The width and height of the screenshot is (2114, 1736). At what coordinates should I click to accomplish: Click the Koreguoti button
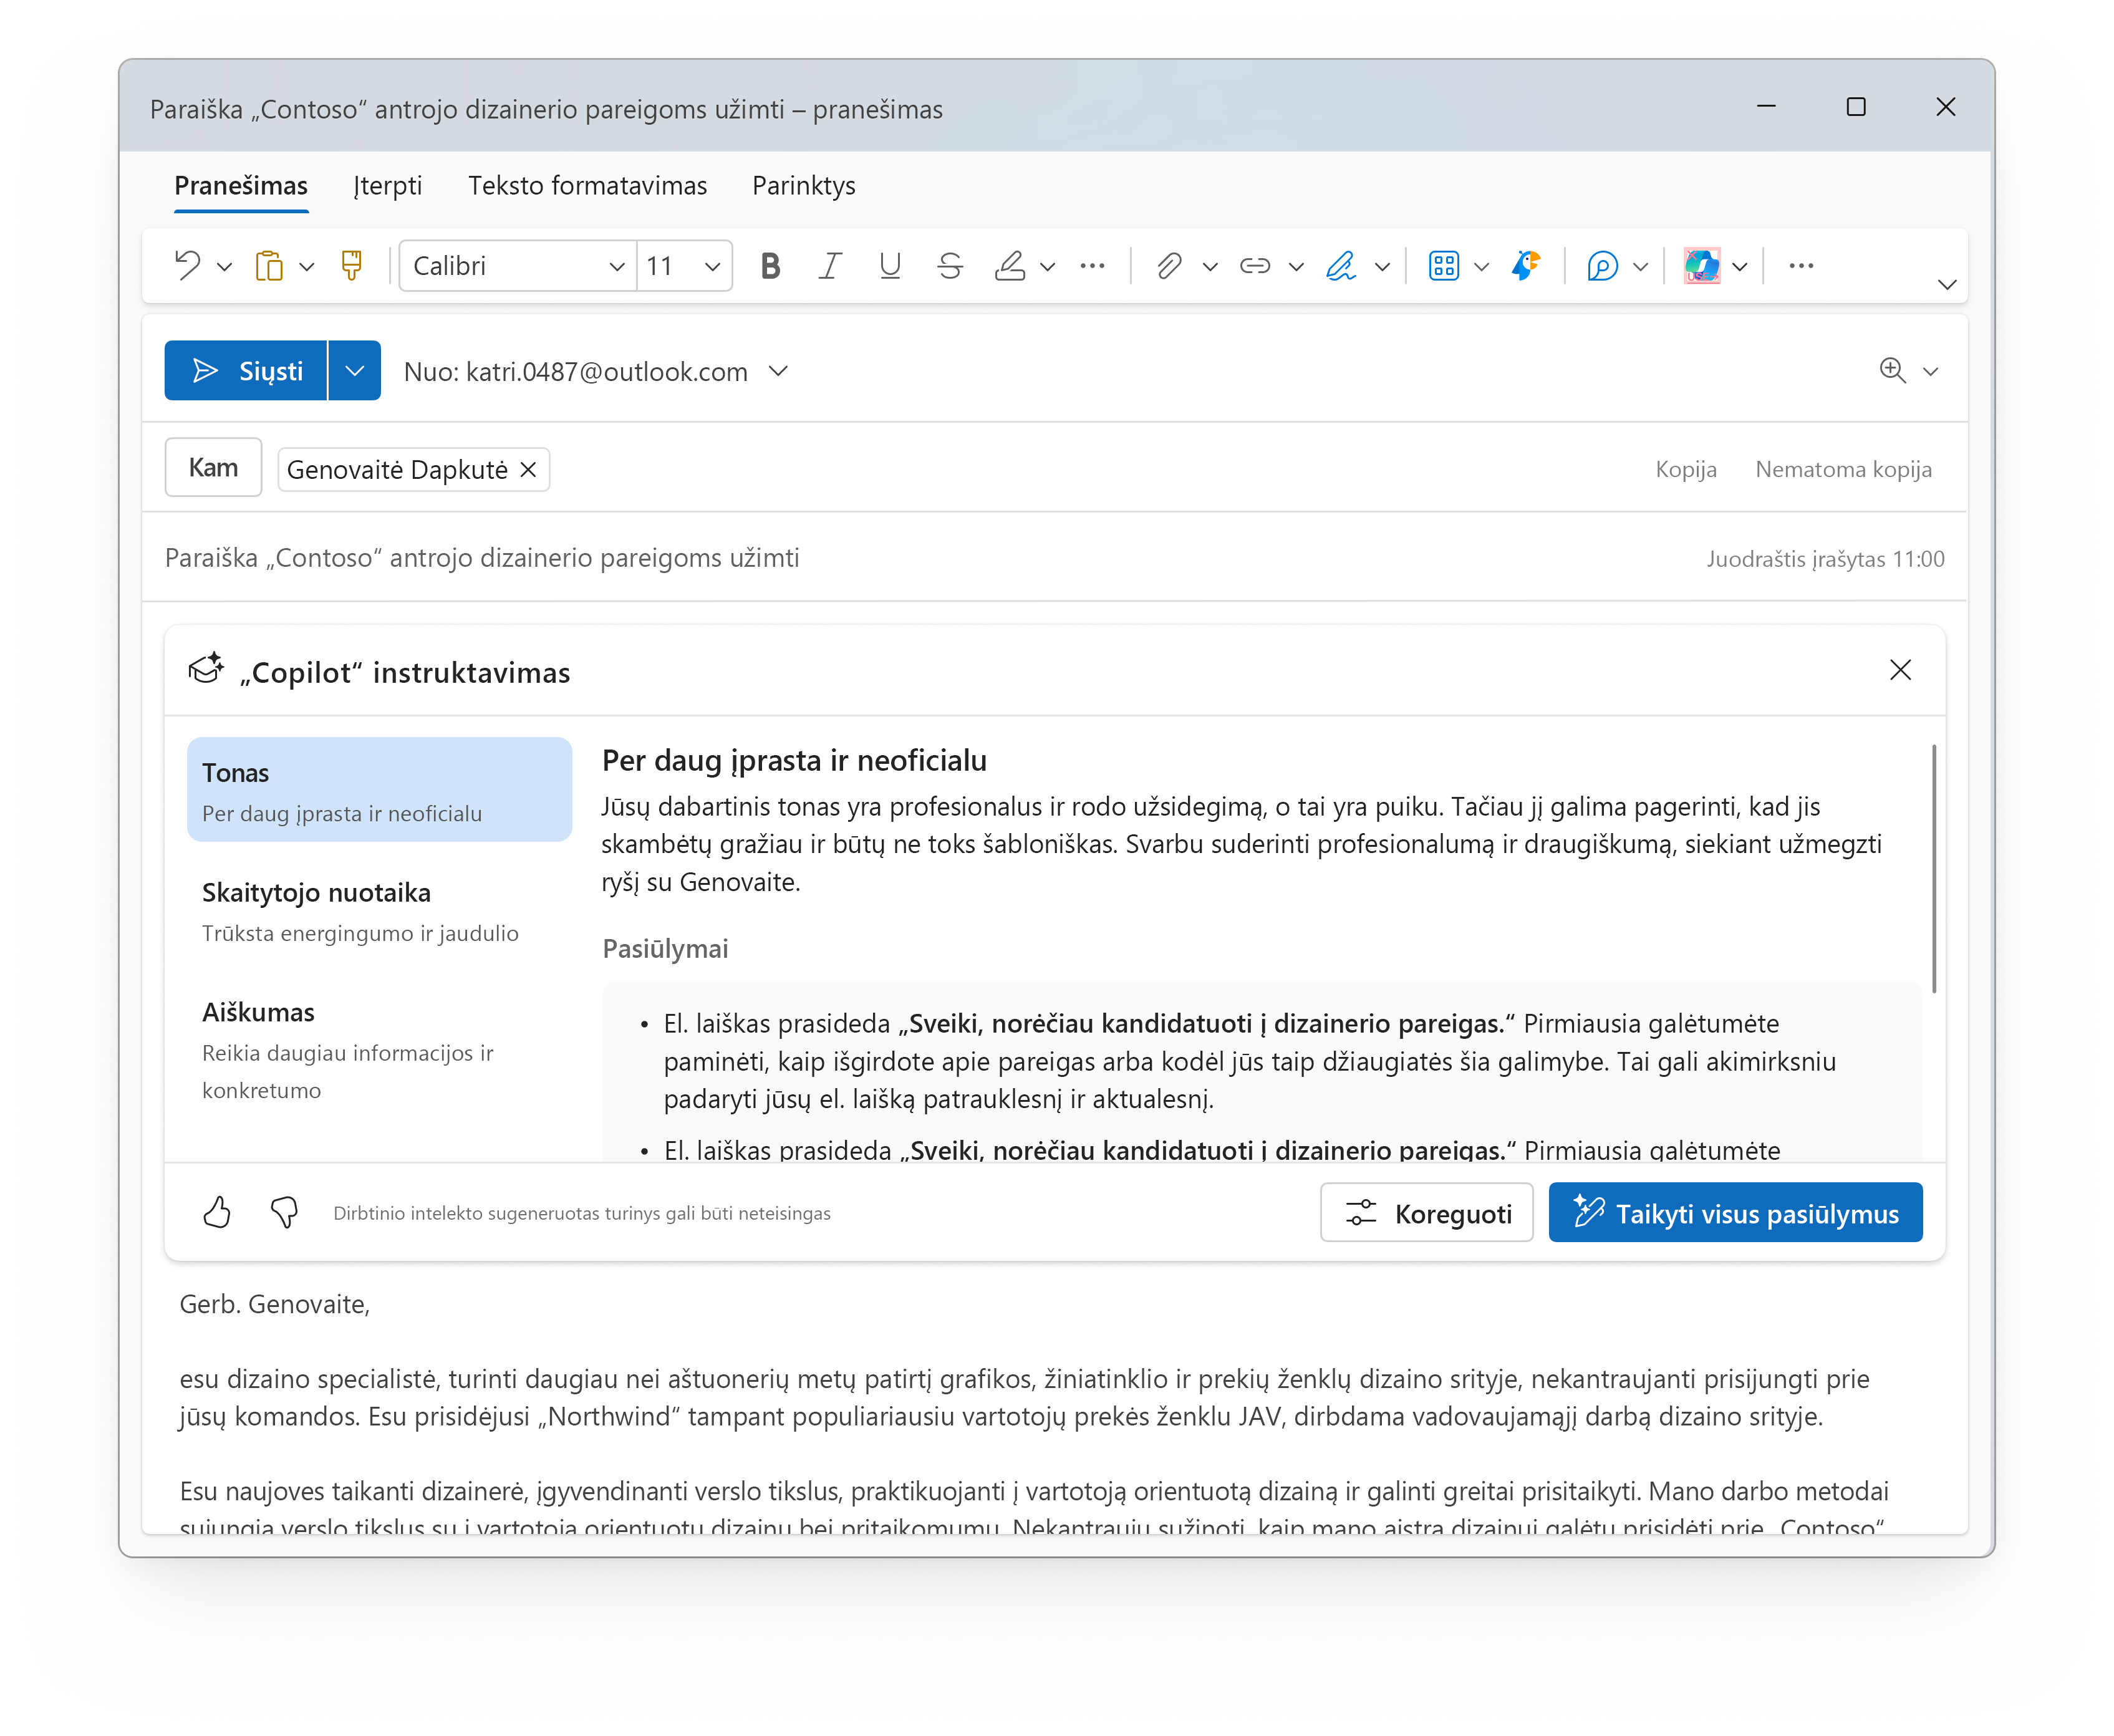(x=1427, y=1213)
